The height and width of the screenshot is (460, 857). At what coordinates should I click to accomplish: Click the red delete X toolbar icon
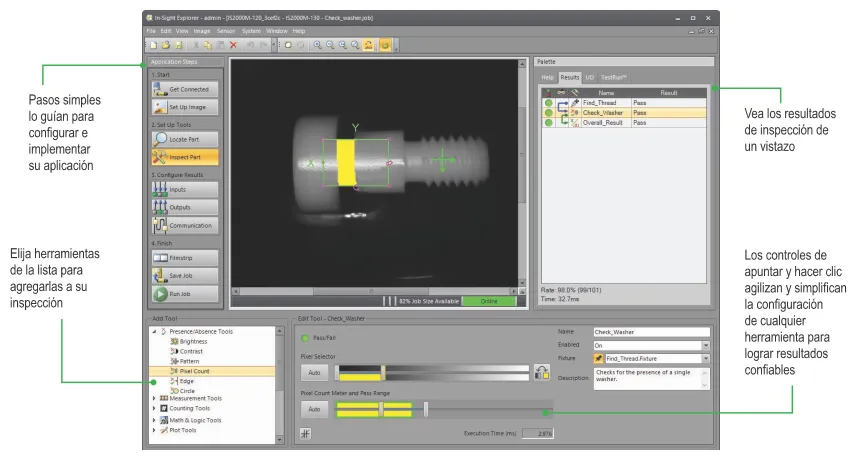click(233, 45)
